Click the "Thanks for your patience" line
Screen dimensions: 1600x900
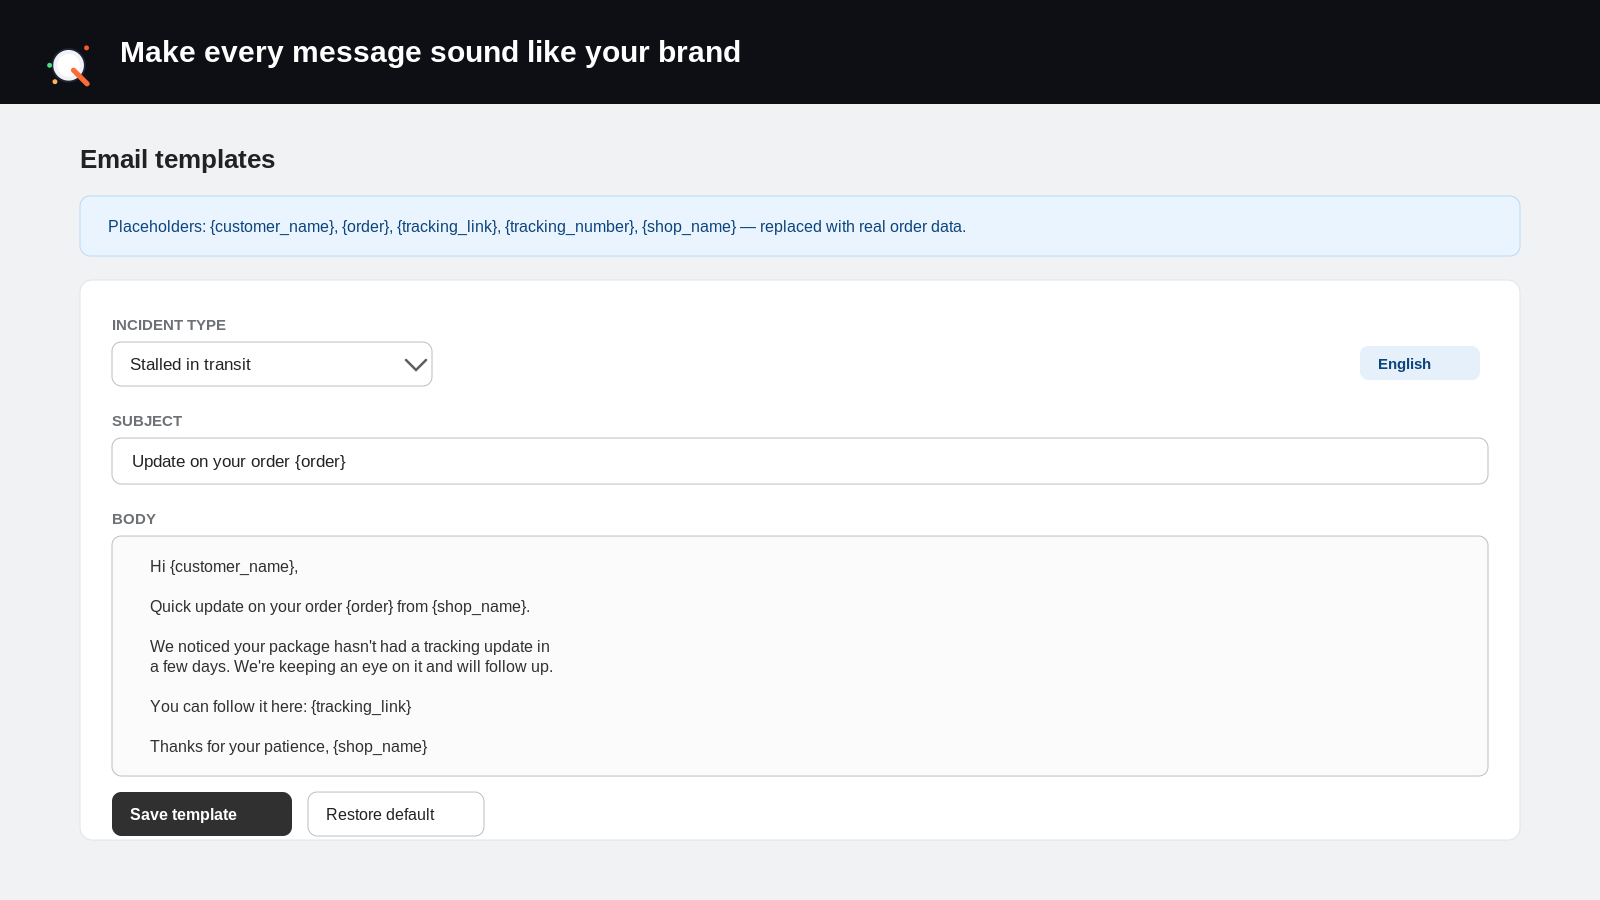pos(288,746)
